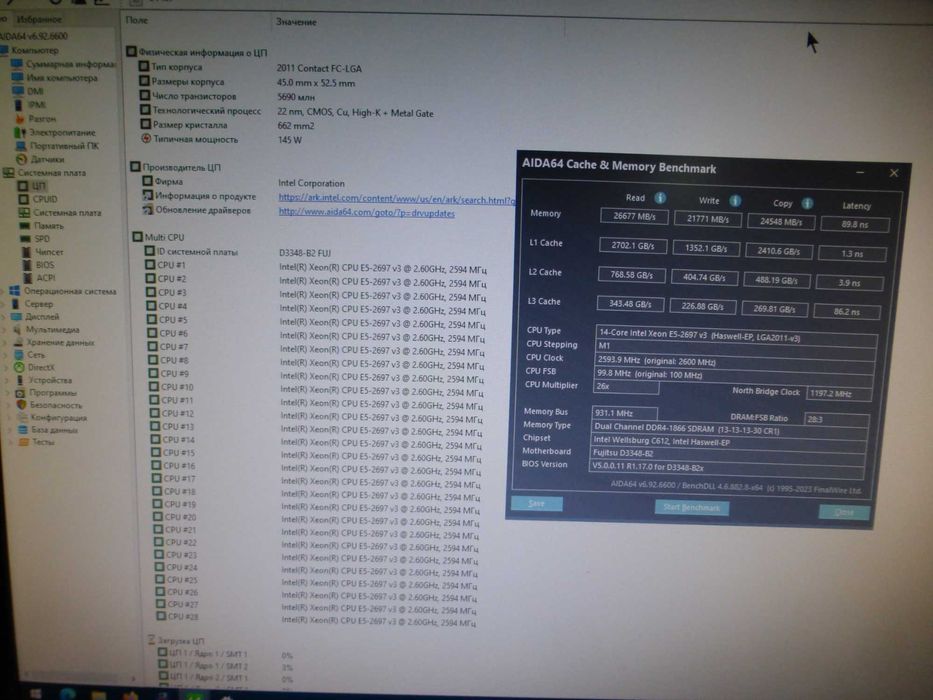
Task: Select the CPU #1 row
Action: 315,267
